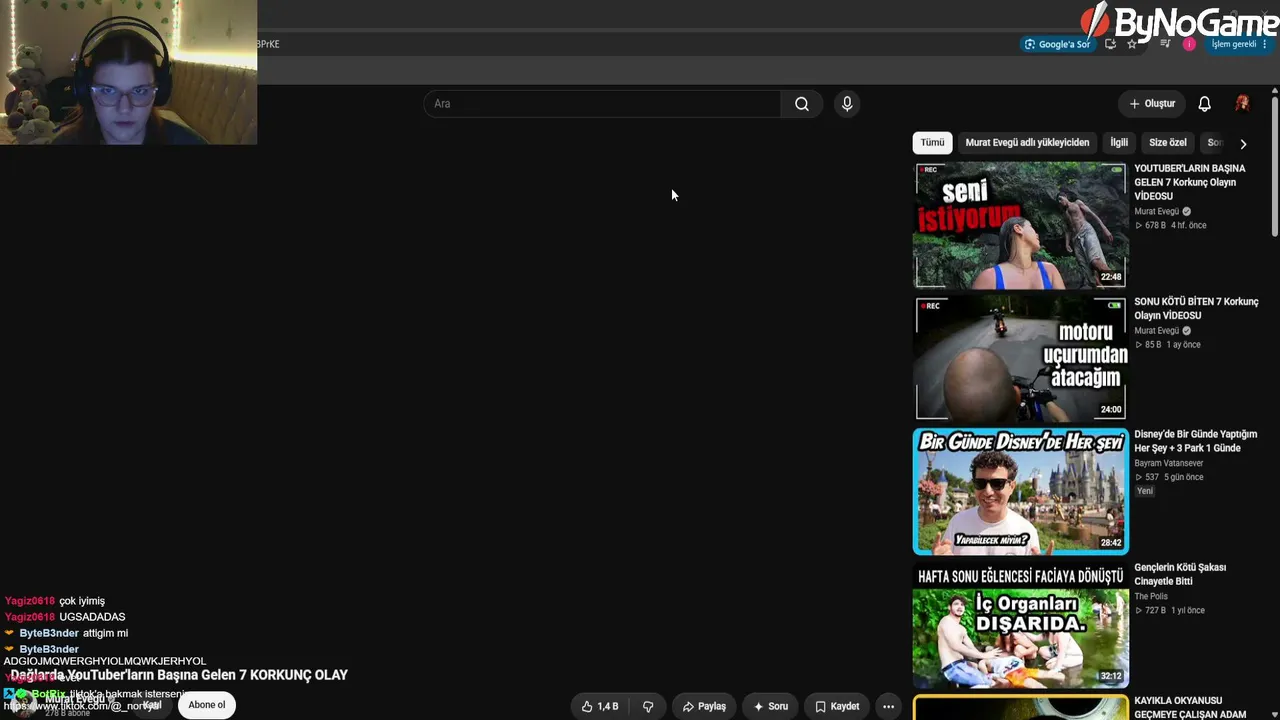1280x720 pixels.
Task: Open the Oluştur create menu
Action: click(1152, 104)
